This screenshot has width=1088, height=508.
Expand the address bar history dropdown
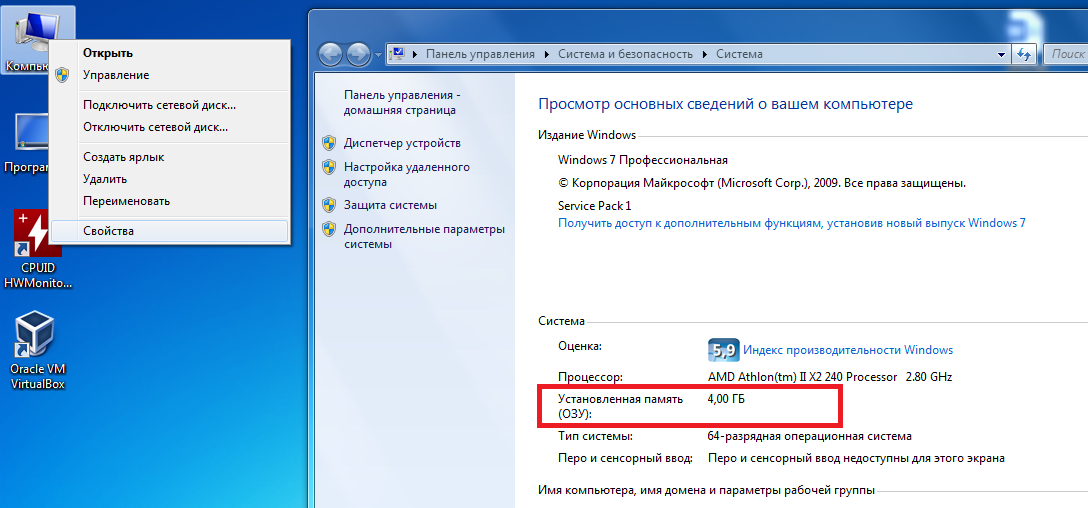point(1001,53)
